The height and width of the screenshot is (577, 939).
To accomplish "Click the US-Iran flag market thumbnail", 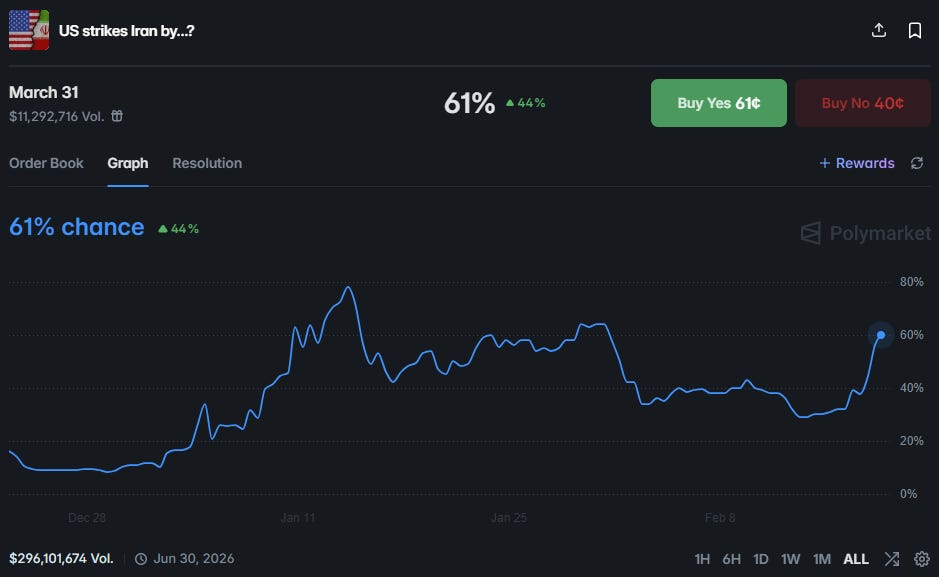I will click(x=29, y=30).
